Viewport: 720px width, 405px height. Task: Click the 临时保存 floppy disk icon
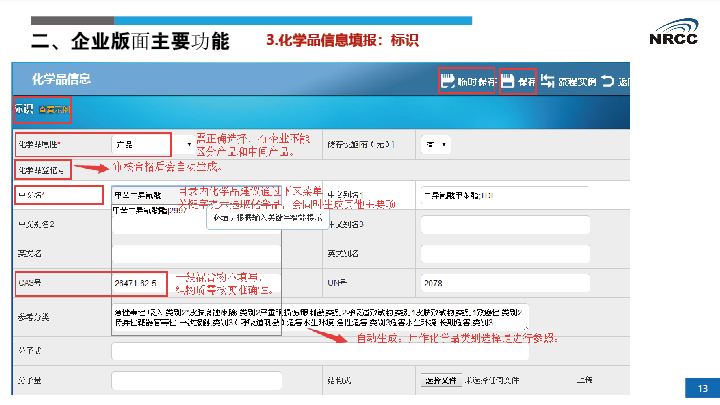(x=449, y=81)
